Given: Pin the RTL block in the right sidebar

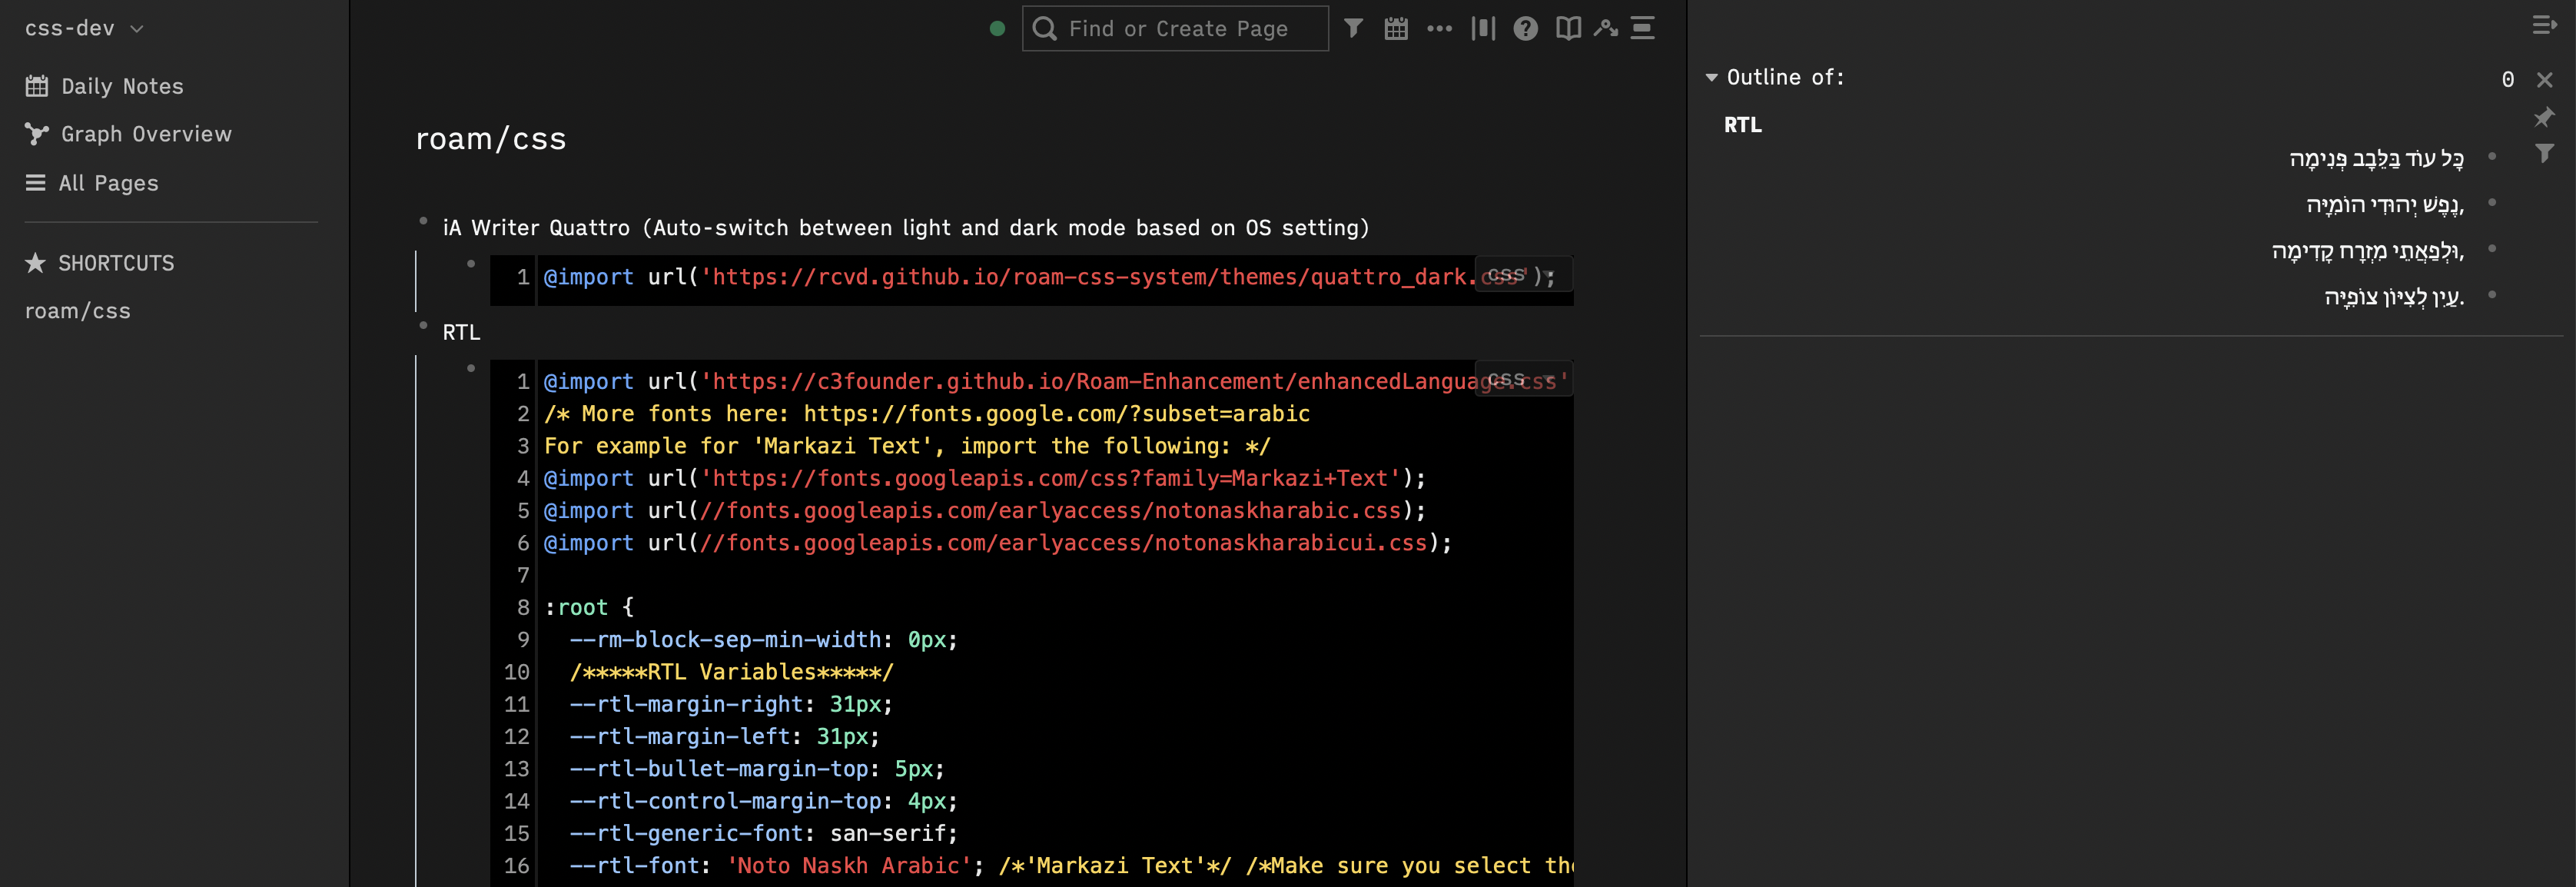Looking at the screenshot, I should coord(2543,118).
